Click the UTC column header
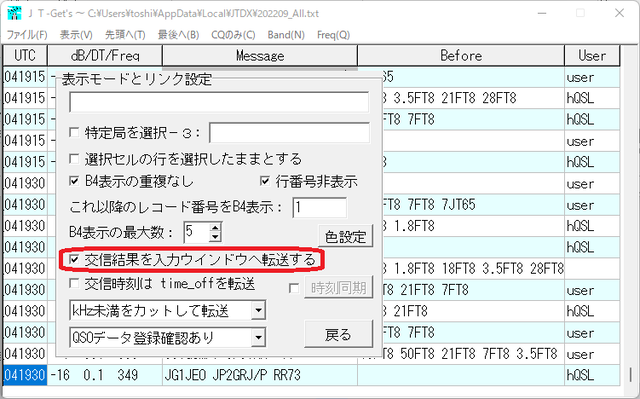640x399 pixels. click(25, 55)
